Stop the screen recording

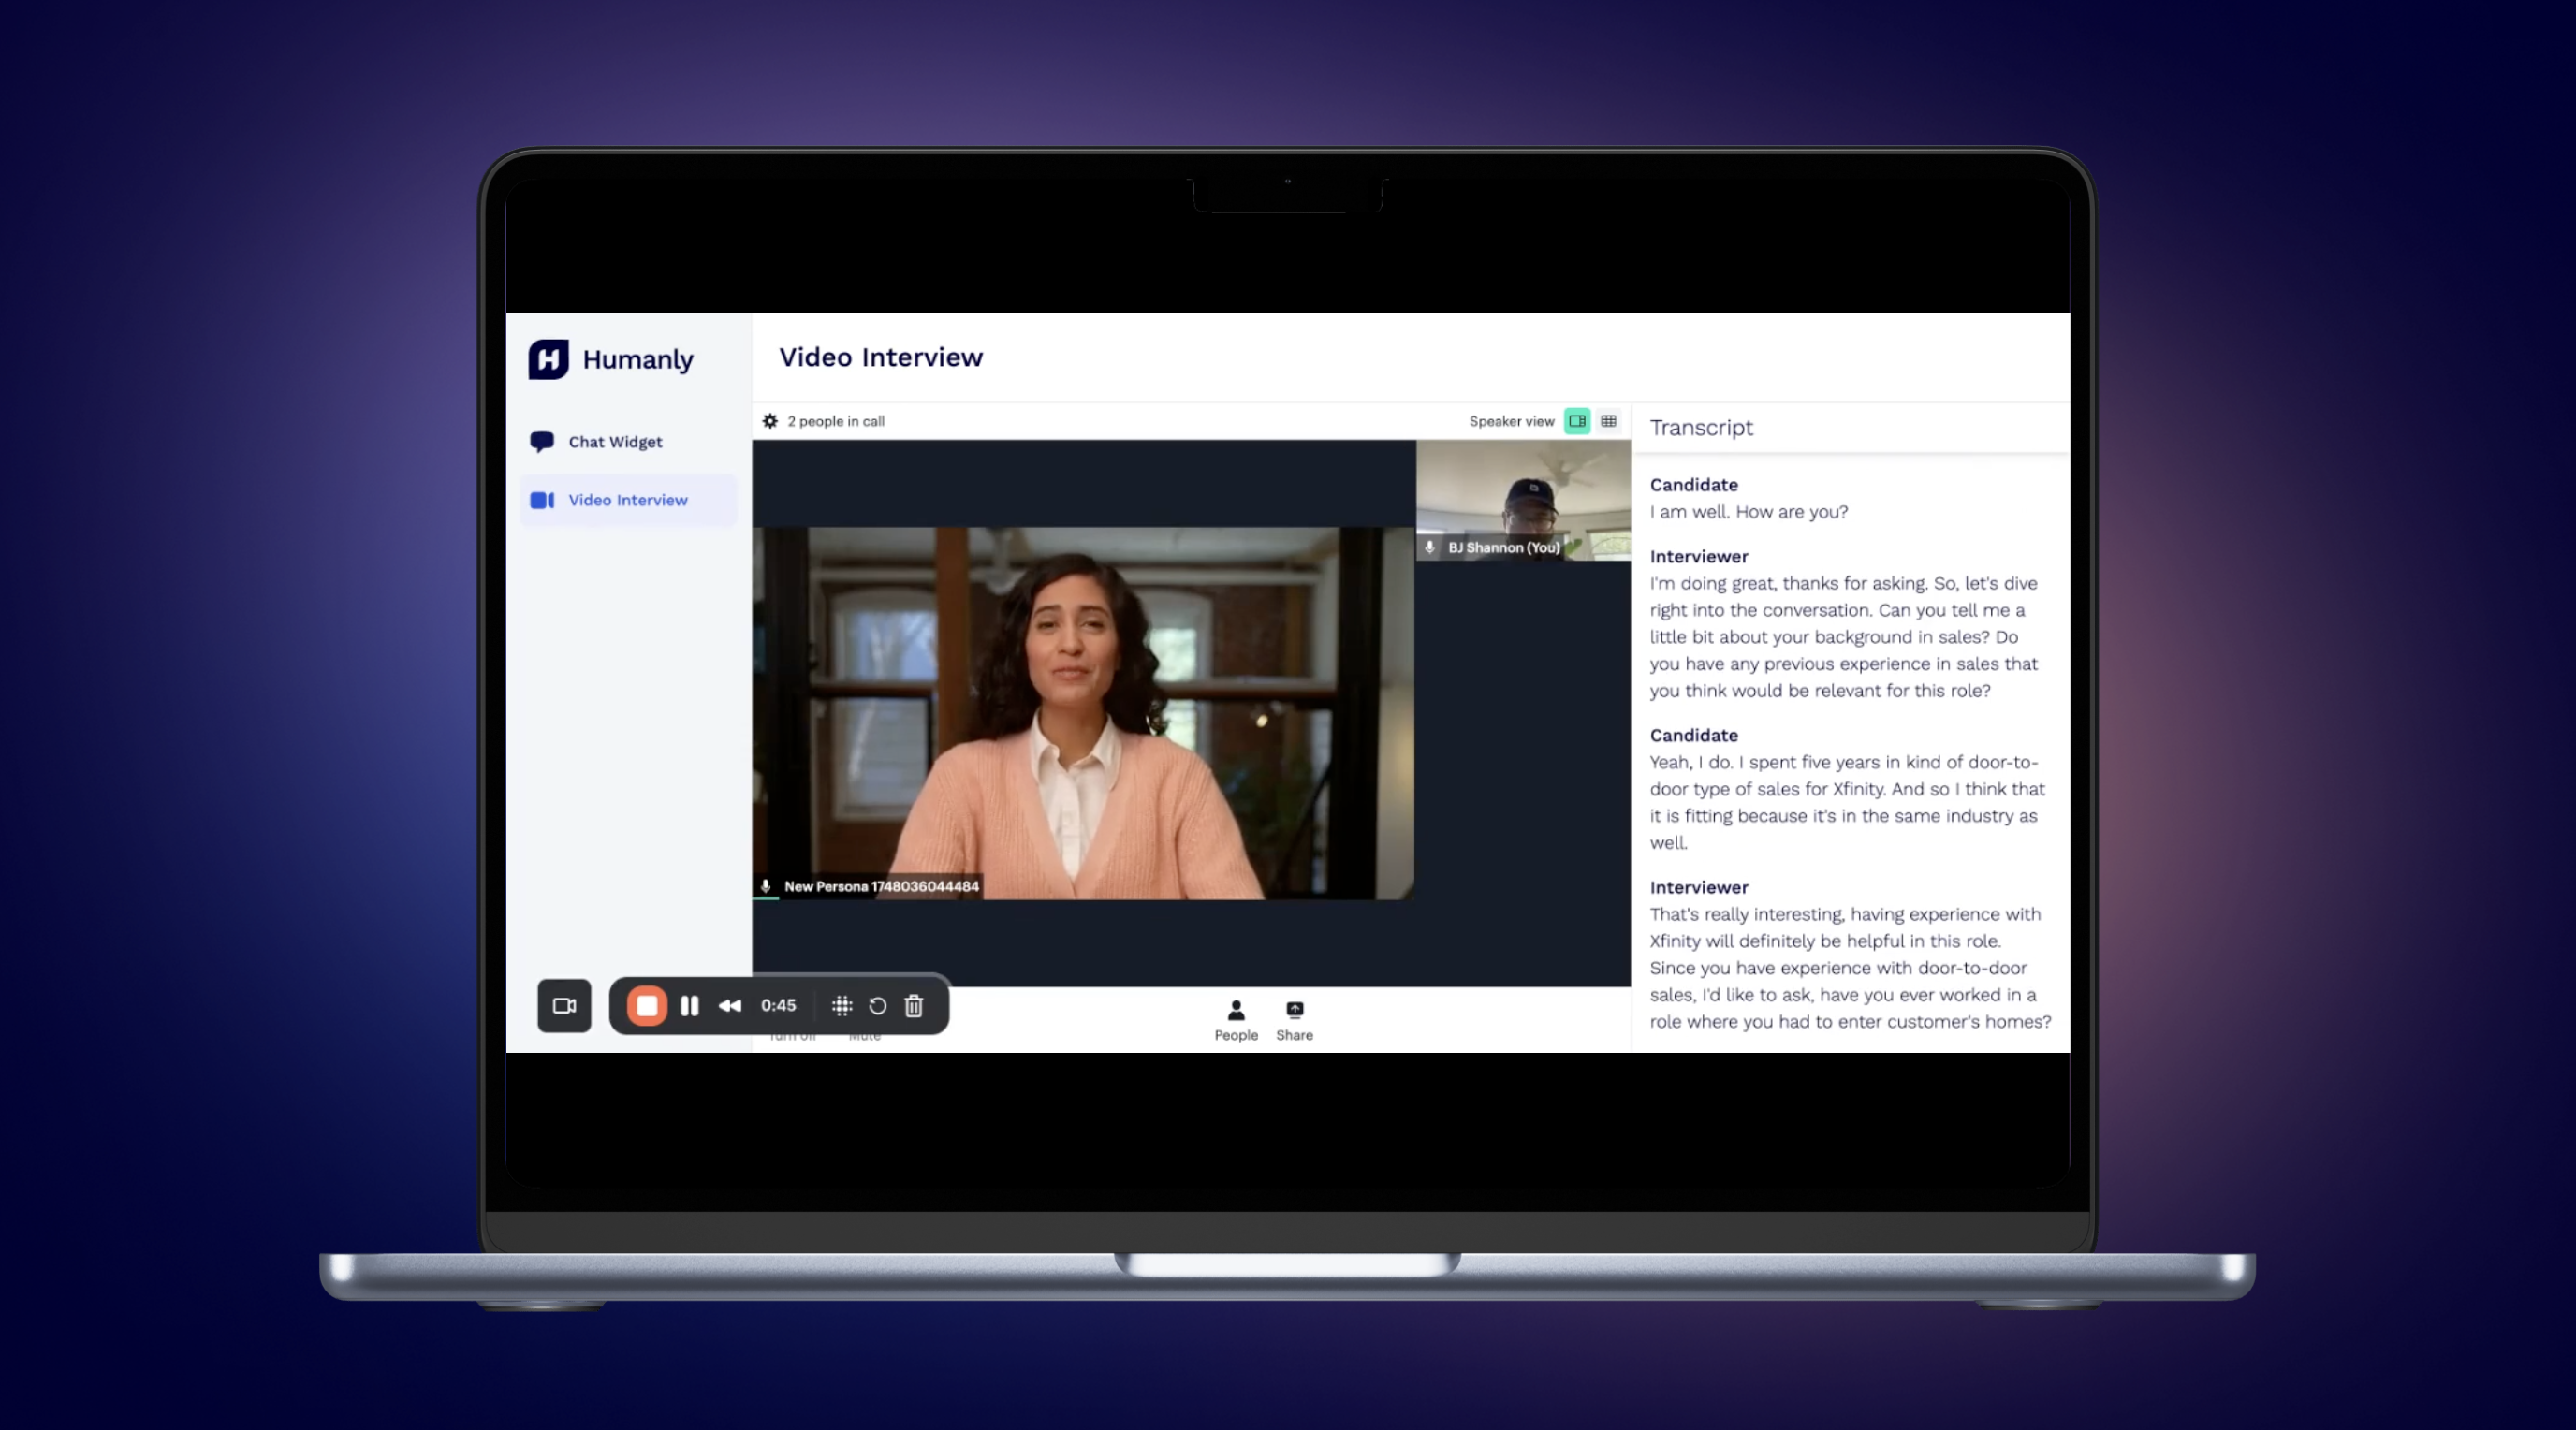coord(647,1006)
